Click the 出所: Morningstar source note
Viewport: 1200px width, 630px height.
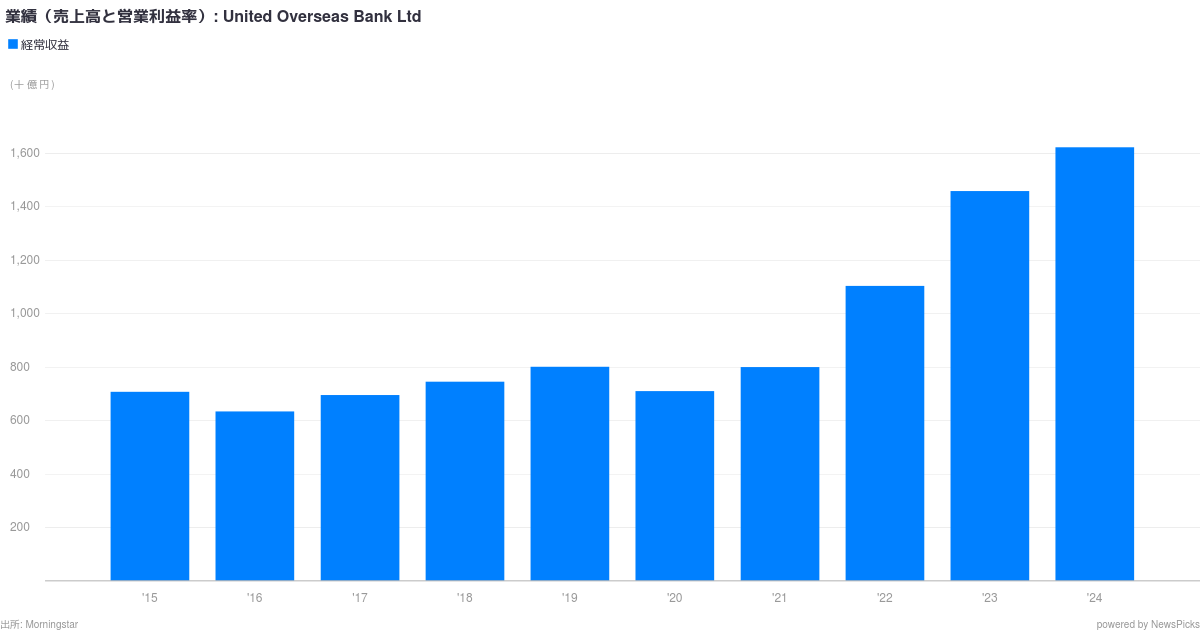click(x=39, y=624)
